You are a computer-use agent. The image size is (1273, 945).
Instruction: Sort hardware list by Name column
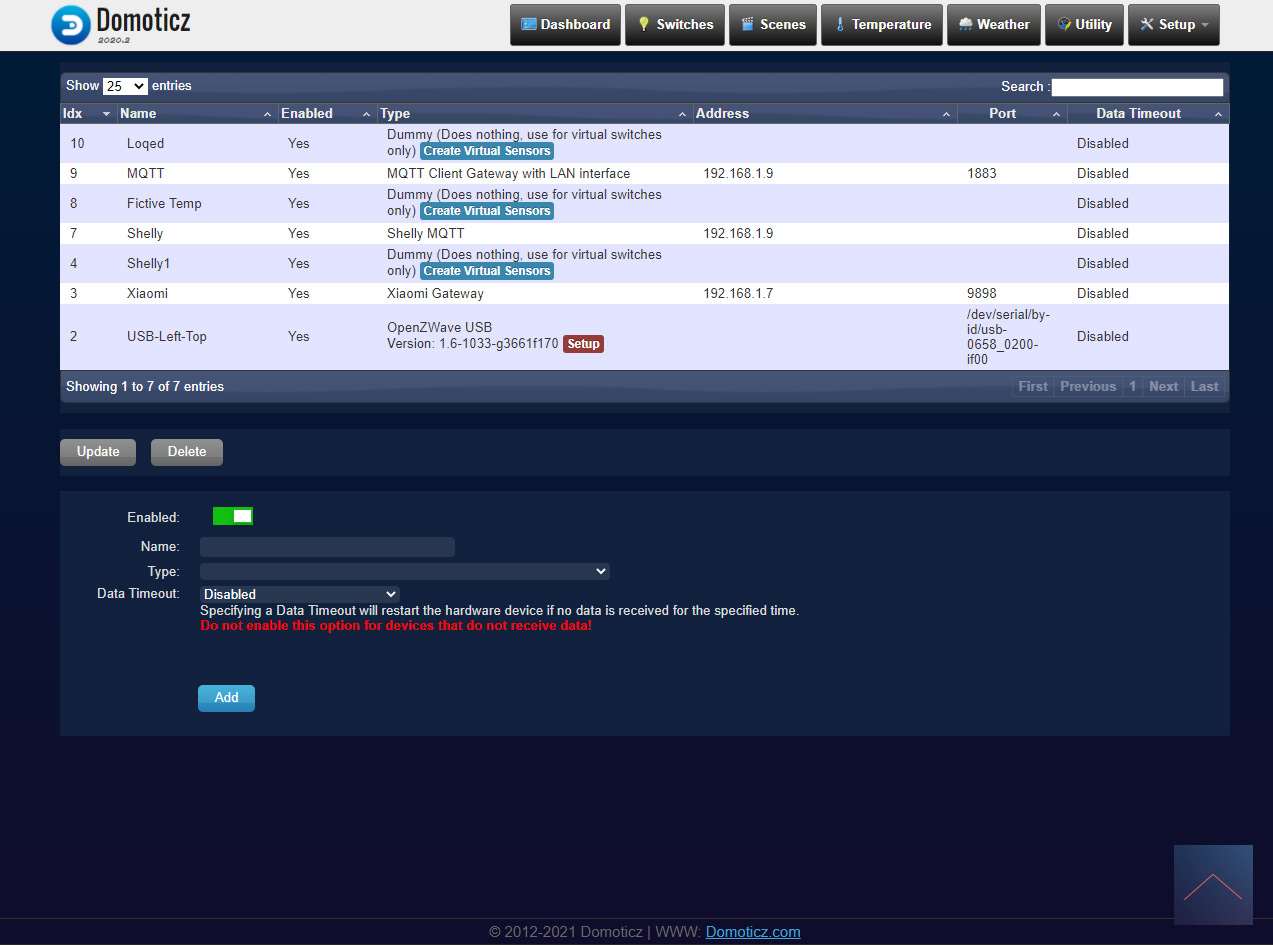pyautogui.click(x=195, y=114)
